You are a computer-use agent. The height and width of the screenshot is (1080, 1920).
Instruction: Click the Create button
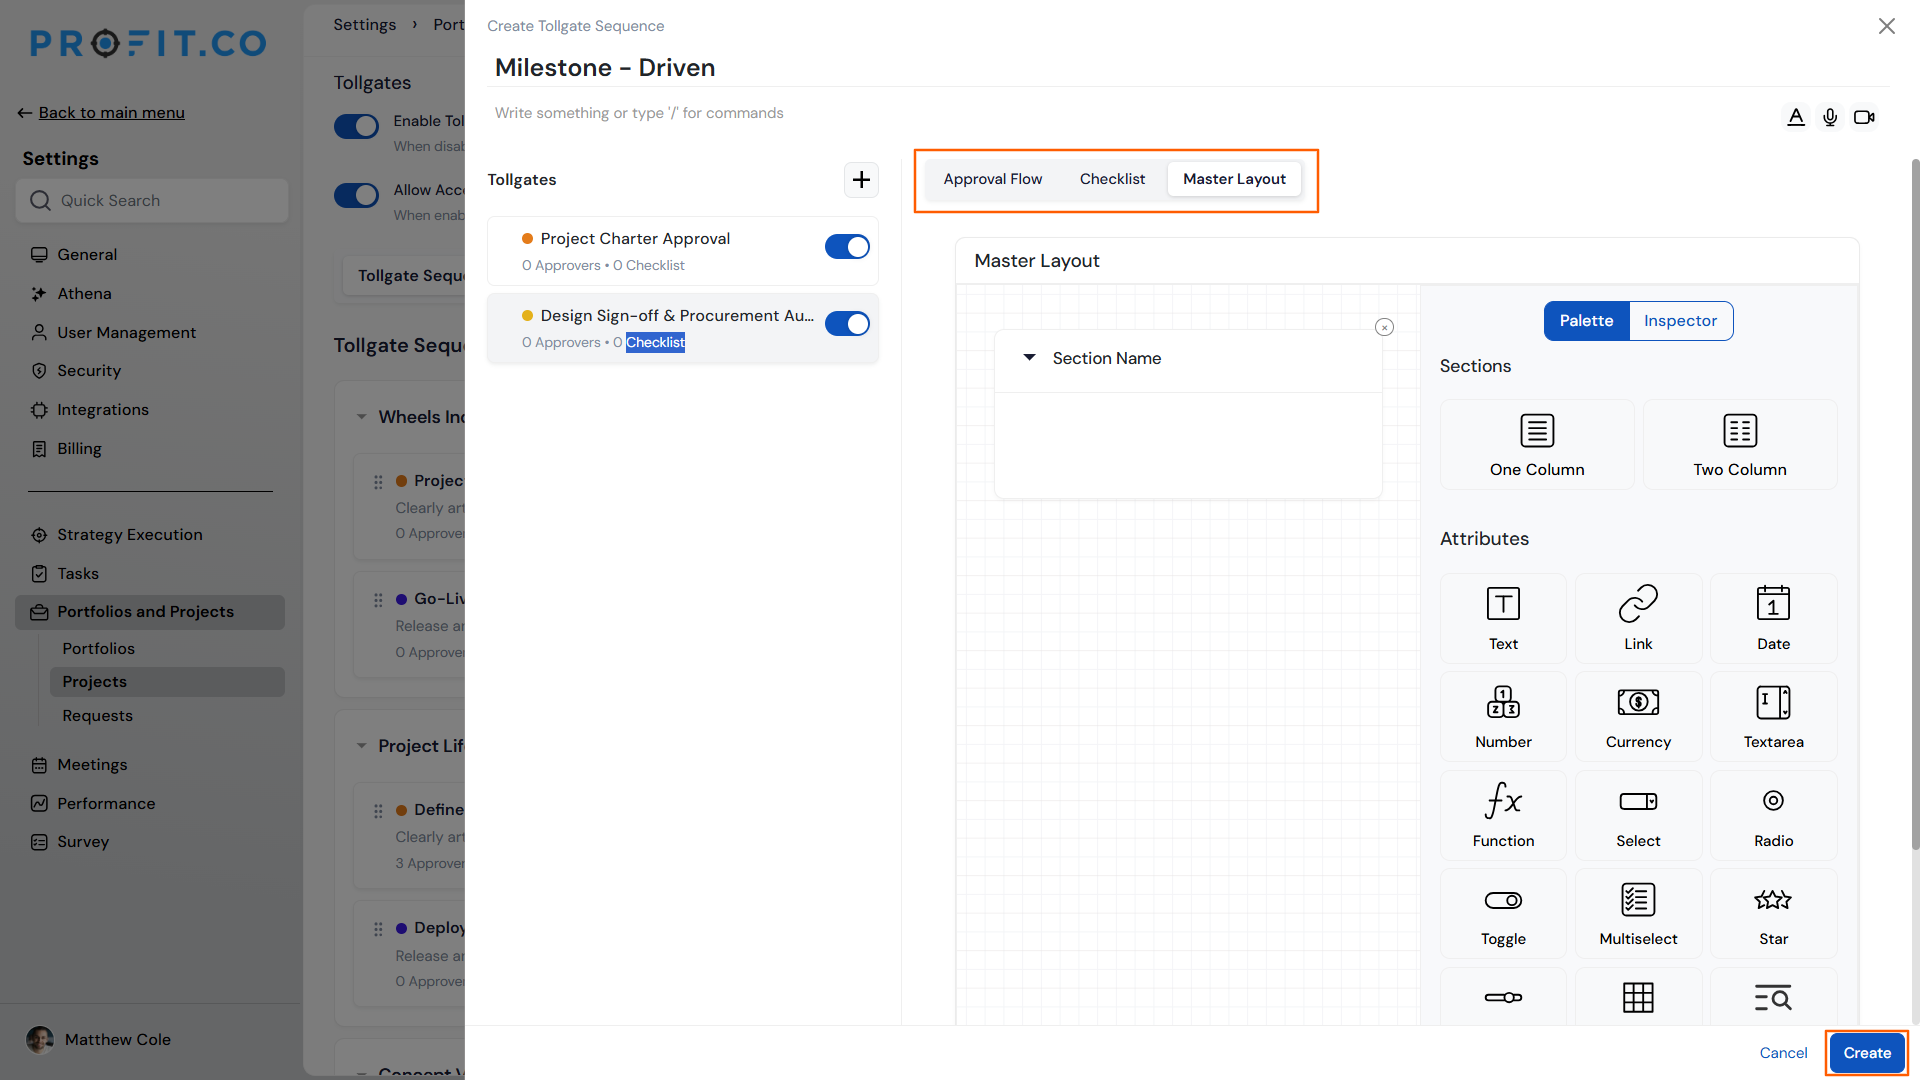tap(1867, 1053)
